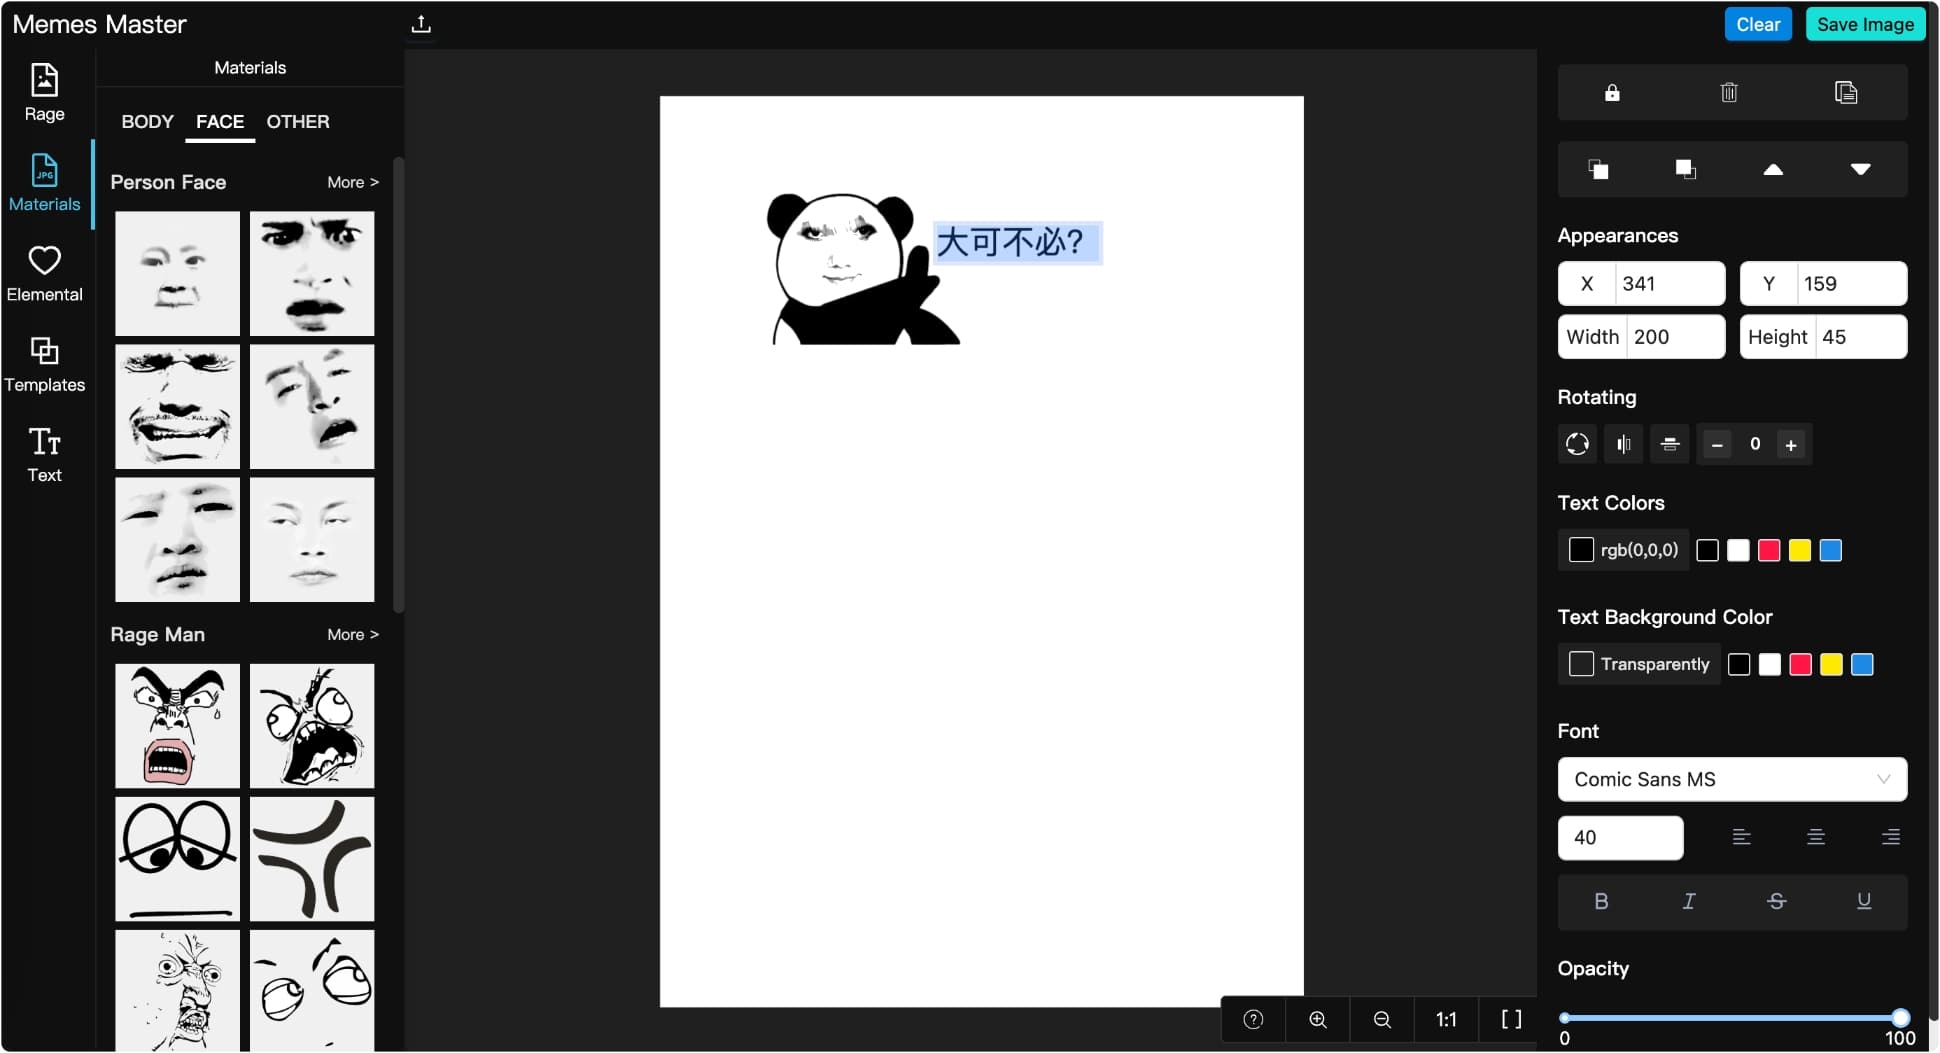Open the Text tool section
Viewport: 1940px width, 1053px height.
(x=45, y=454)
